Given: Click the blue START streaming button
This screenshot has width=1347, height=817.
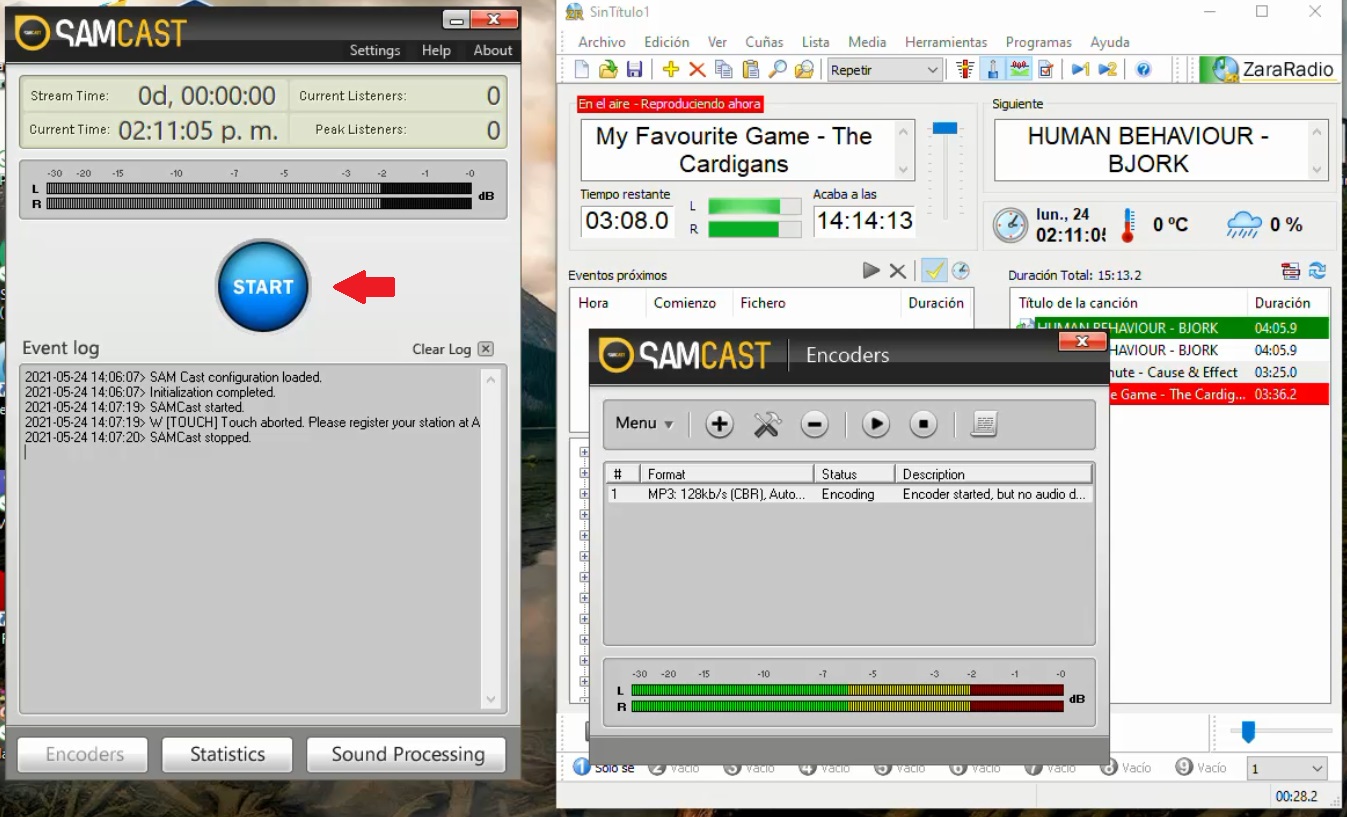Looking at the screenshot, I should point(263,286).
